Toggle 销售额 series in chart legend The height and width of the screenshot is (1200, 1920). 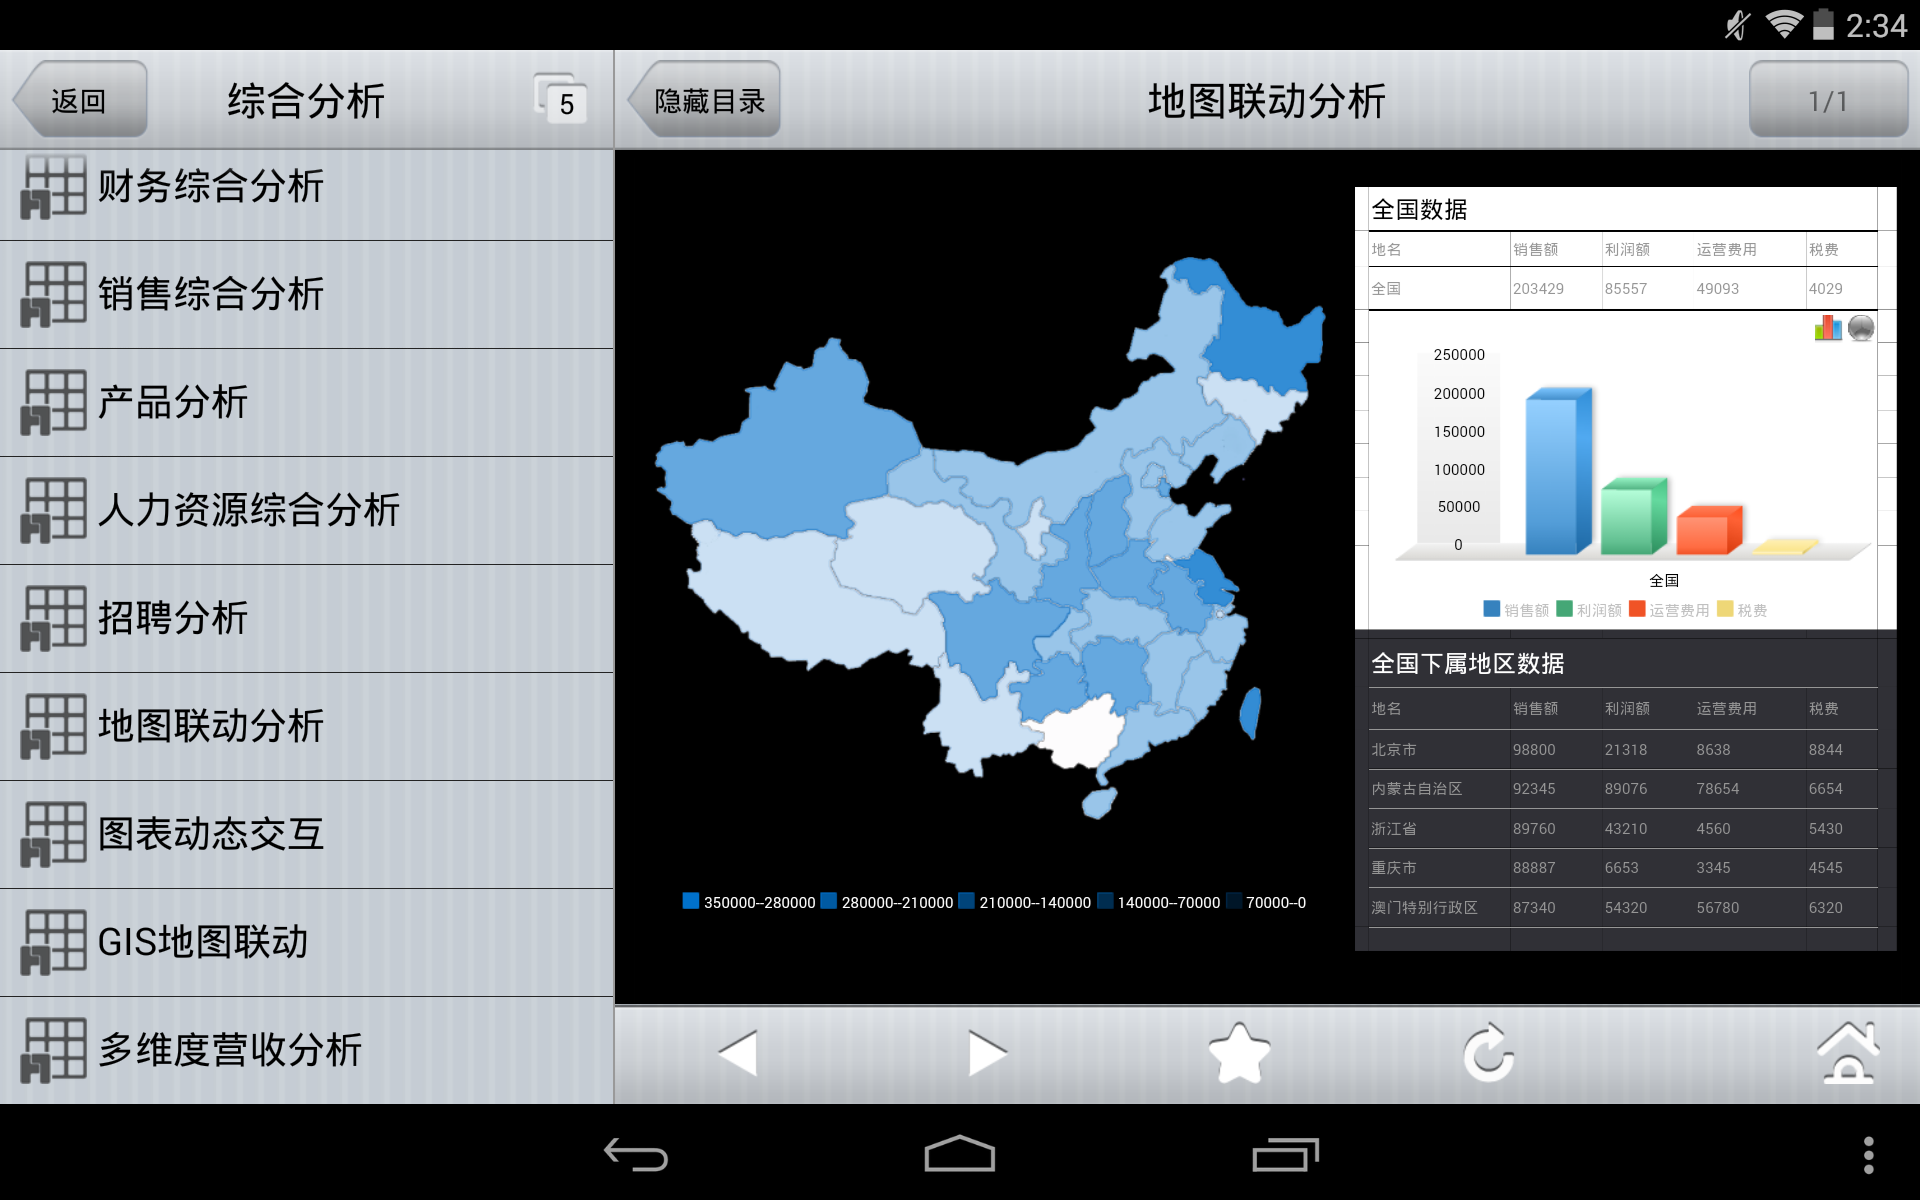(1516, 609)
